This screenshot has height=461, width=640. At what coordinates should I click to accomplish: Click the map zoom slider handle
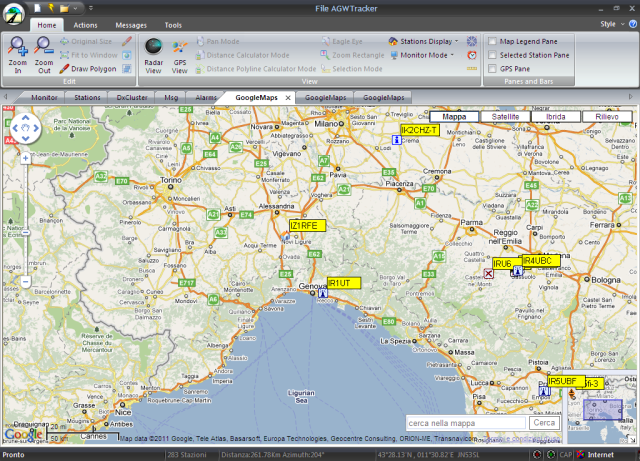(25, 233)
